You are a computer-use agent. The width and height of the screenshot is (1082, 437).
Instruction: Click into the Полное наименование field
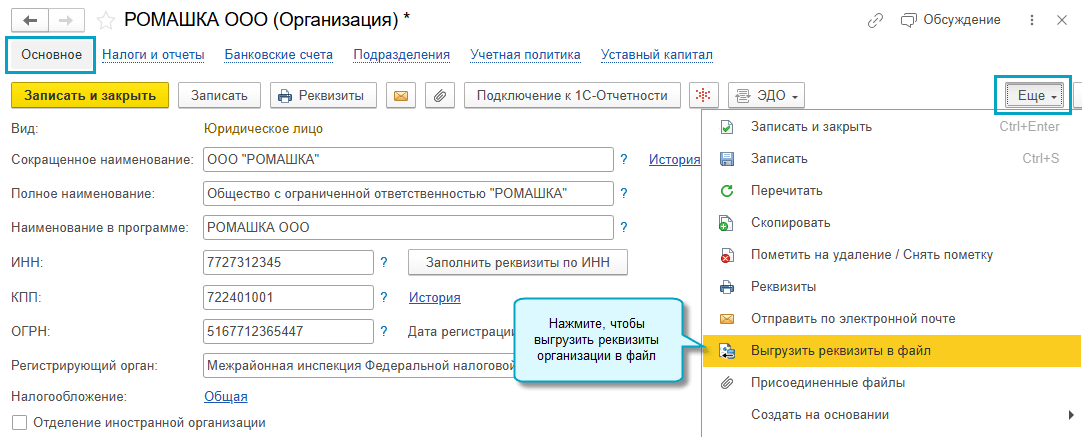(406, 193)
